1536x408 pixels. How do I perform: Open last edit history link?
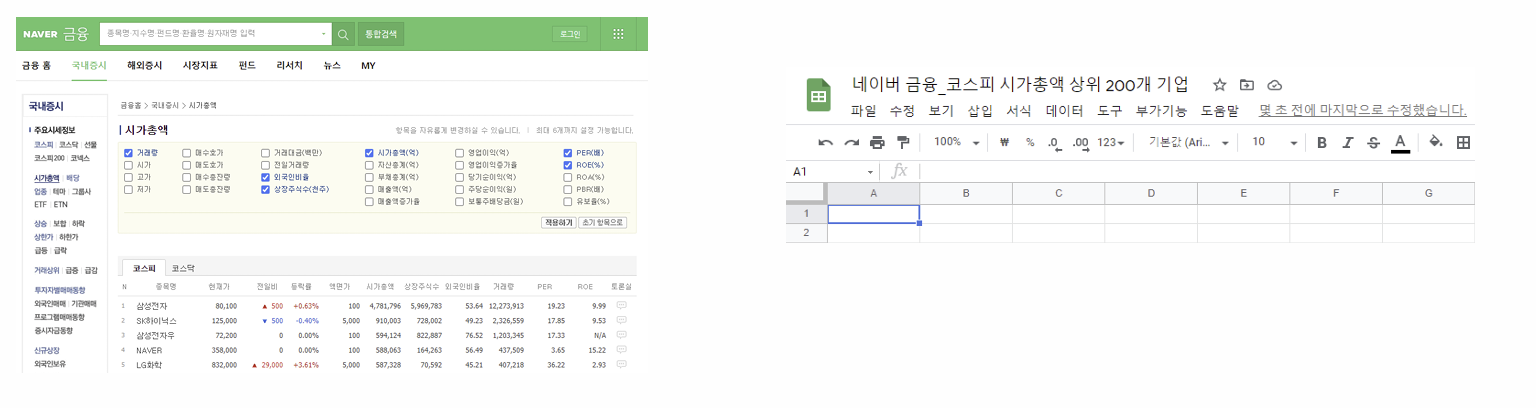pos(1363,110)
